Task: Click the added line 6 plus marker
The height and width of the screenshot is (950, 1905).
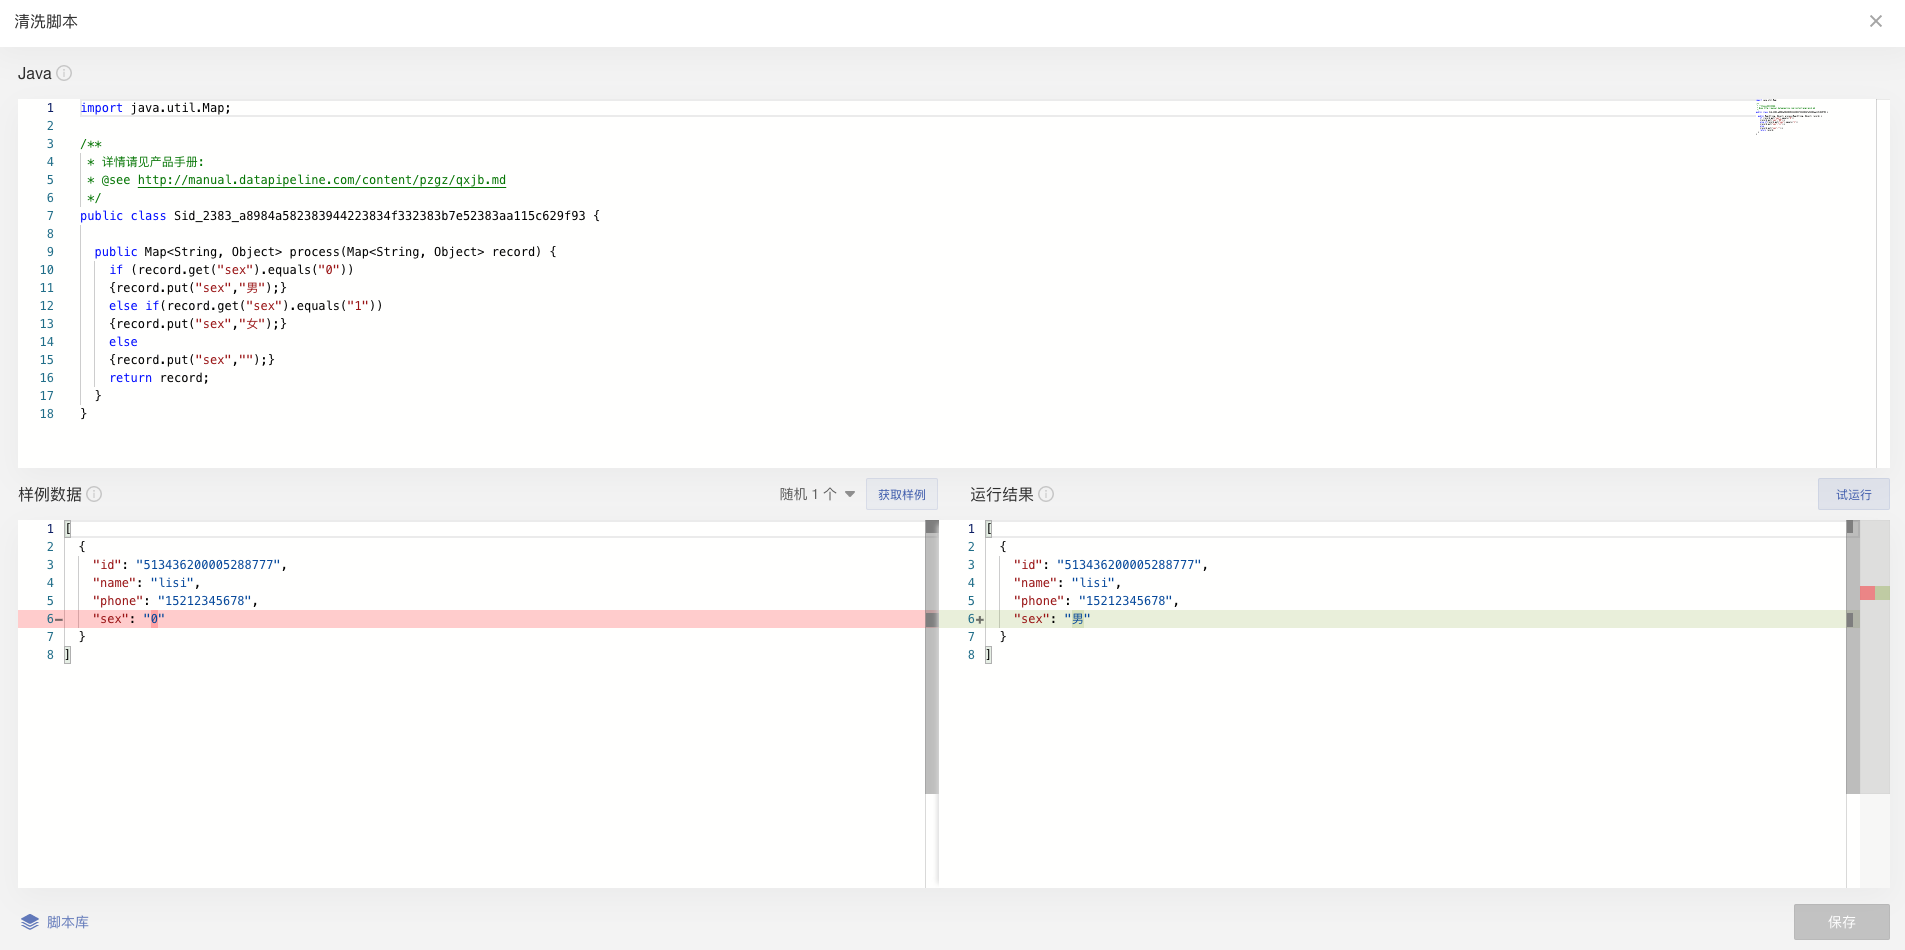Action: pyautogui.click(x=980, y=620)
